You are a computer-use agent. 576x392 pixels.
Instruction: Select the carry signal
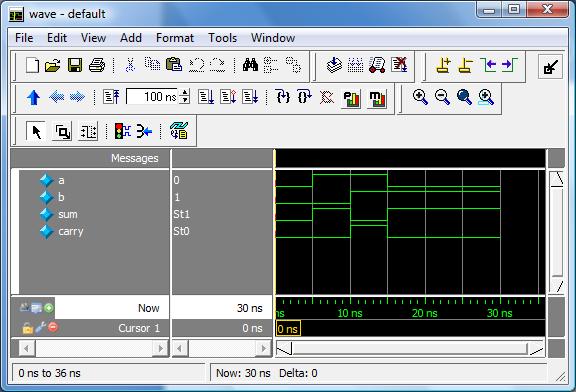point(71,231)
